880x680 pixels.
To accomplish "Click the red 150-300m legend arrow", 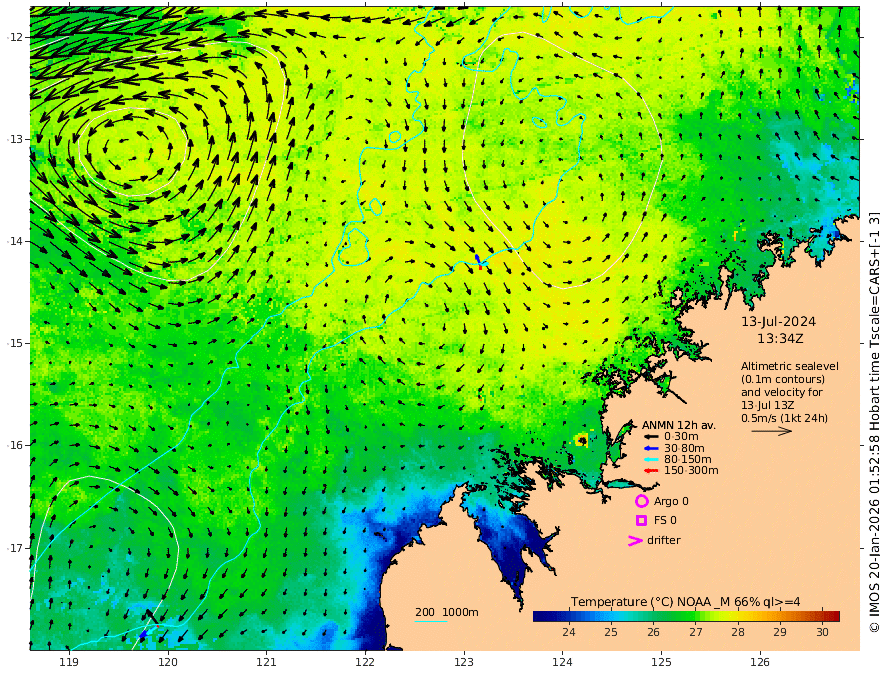I will click(651, 471).
